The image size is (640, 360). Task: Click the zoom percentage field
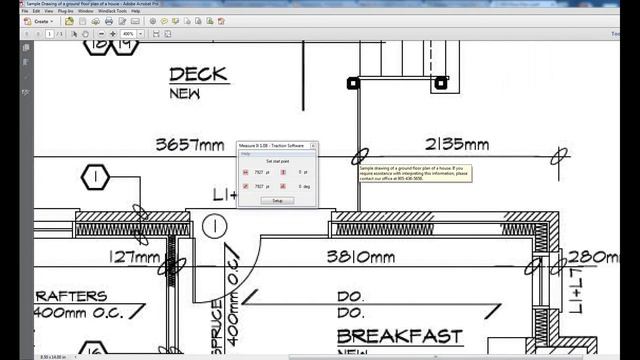click(x=129, y=34)
